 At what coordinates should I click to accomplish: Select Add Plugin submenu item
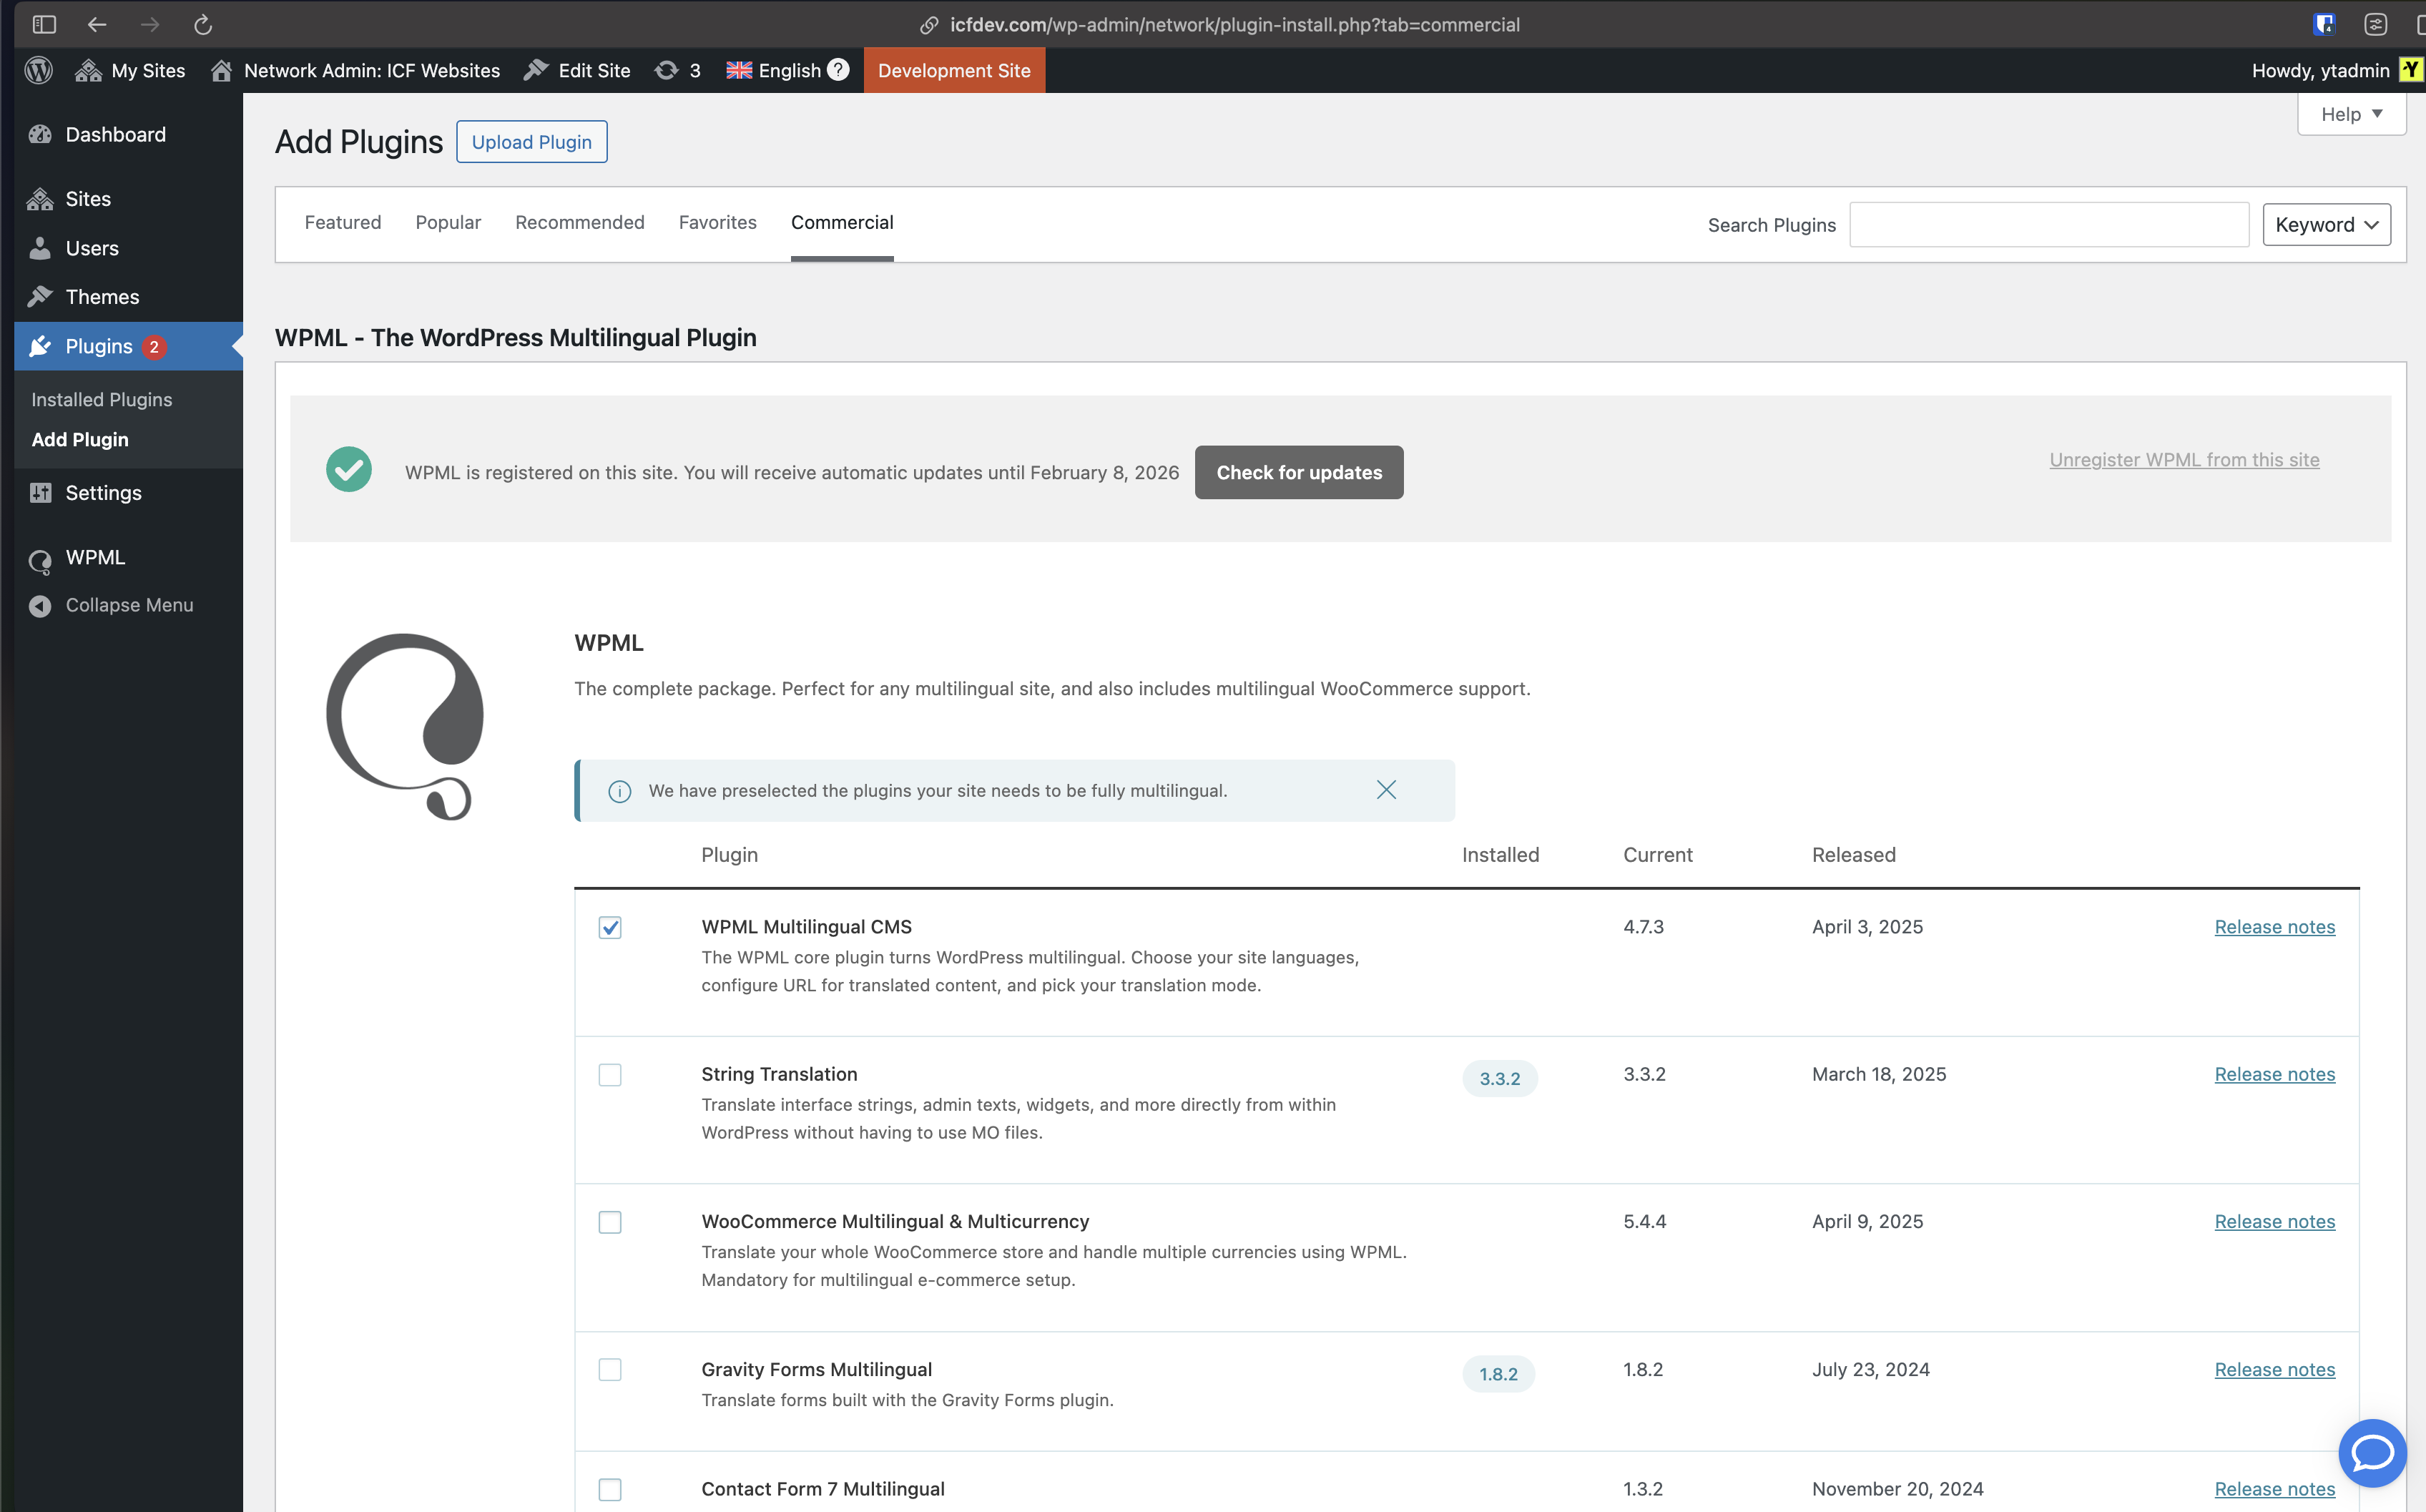pos(80,439)
